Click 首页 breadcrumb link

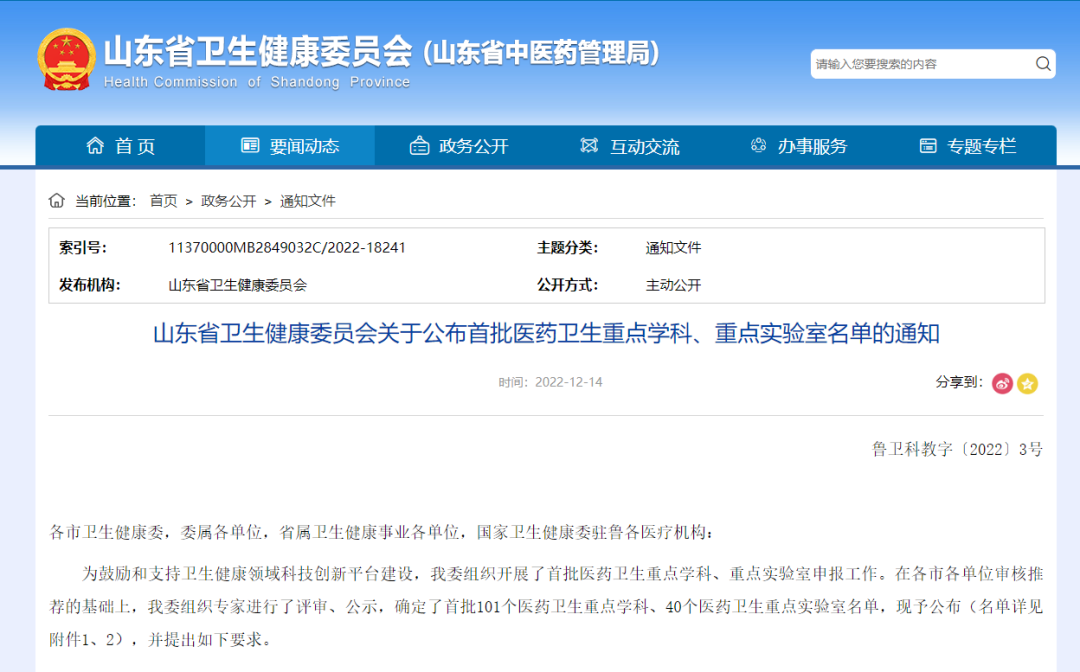[163, 201]
